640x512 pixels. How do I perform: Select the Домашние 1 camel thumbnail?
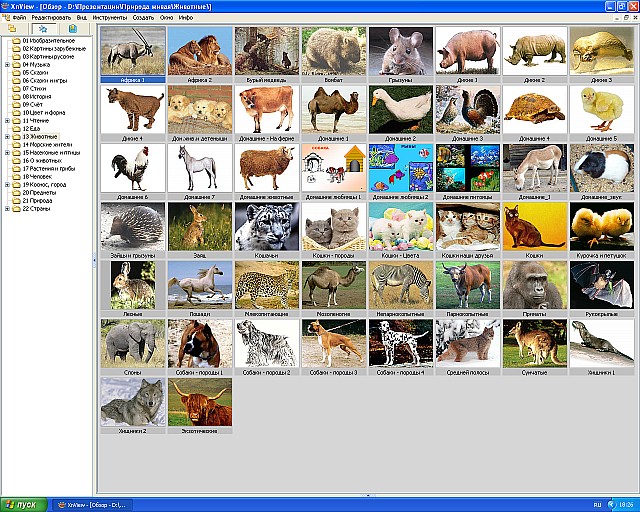pos(334,109)
